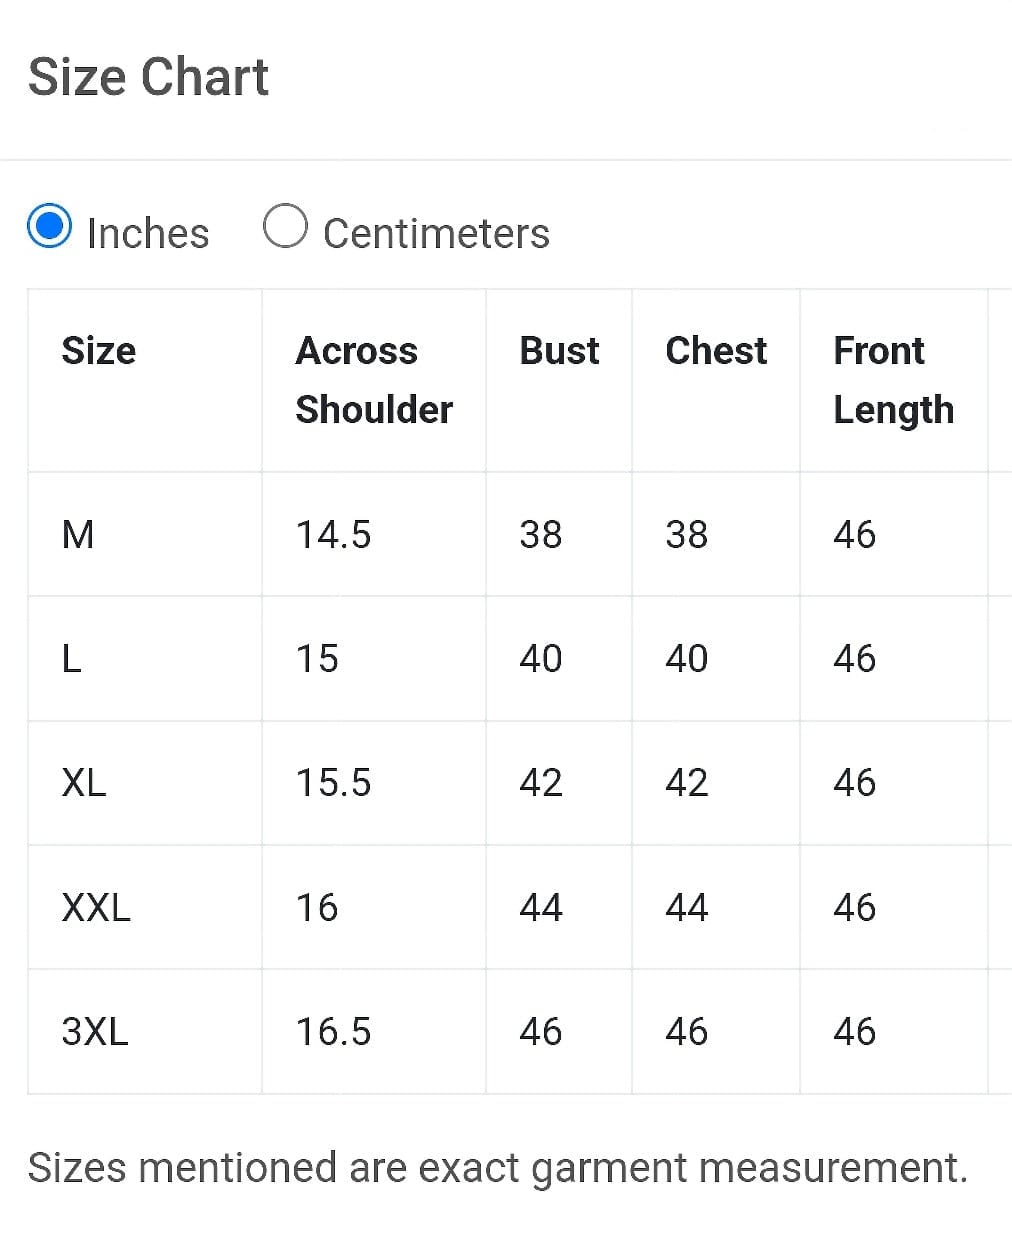Click the Size column header

click(x=98, y=351)
